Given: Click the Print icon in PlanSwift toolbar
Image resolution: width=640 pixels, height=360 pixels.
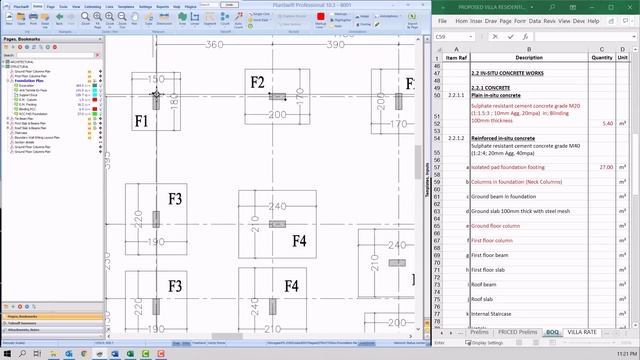Looking at the screenshot, I should [33, 17].
